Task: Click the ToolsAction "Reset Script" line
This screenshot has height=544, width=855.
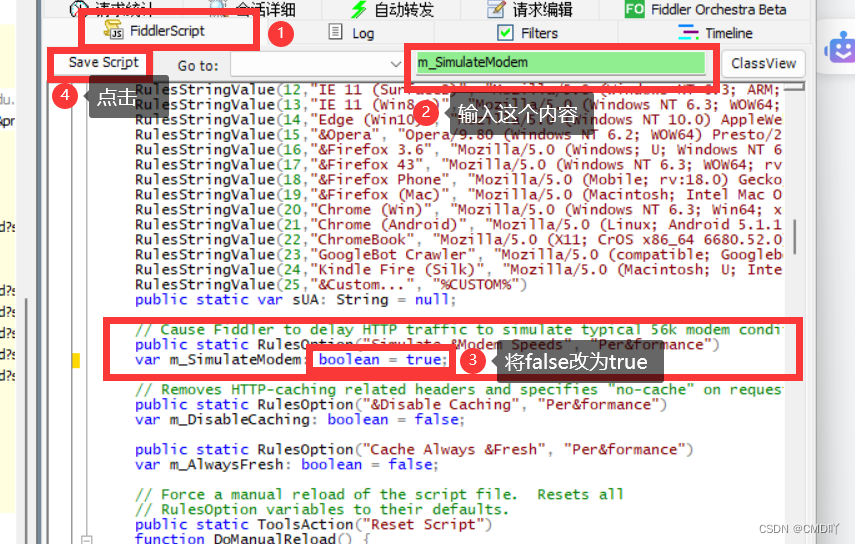Action: coord(314,524)
